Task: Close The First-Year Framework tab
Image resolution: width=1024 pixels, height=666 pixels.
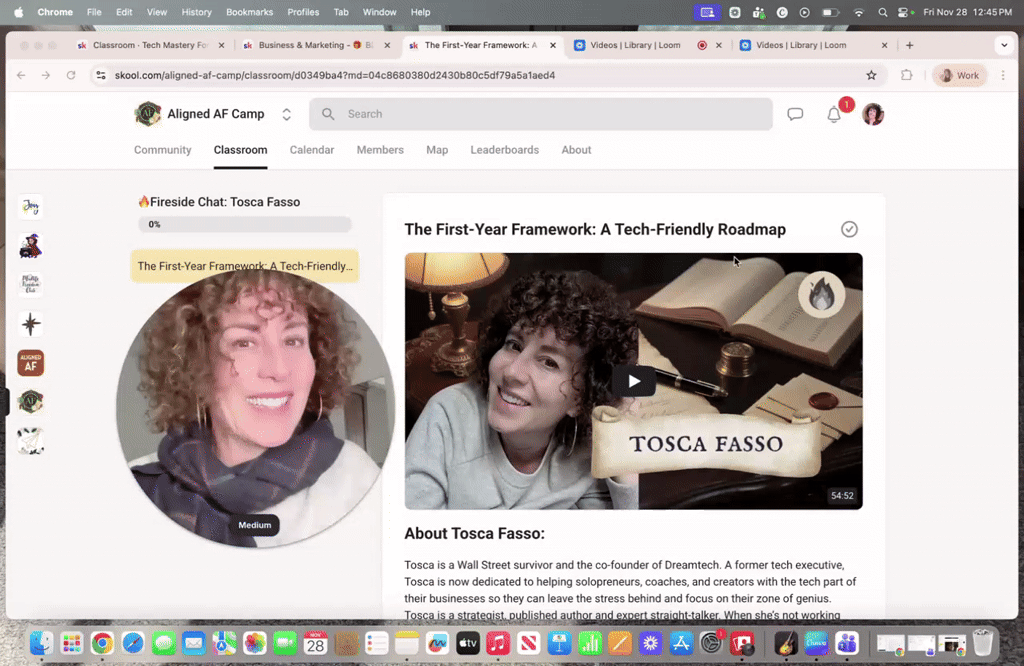Action: click(553, 45)
